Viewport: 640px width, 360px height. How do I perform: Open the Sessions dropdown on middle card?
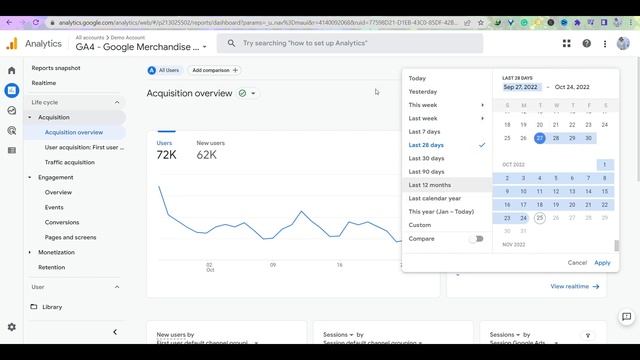point(338,335)
